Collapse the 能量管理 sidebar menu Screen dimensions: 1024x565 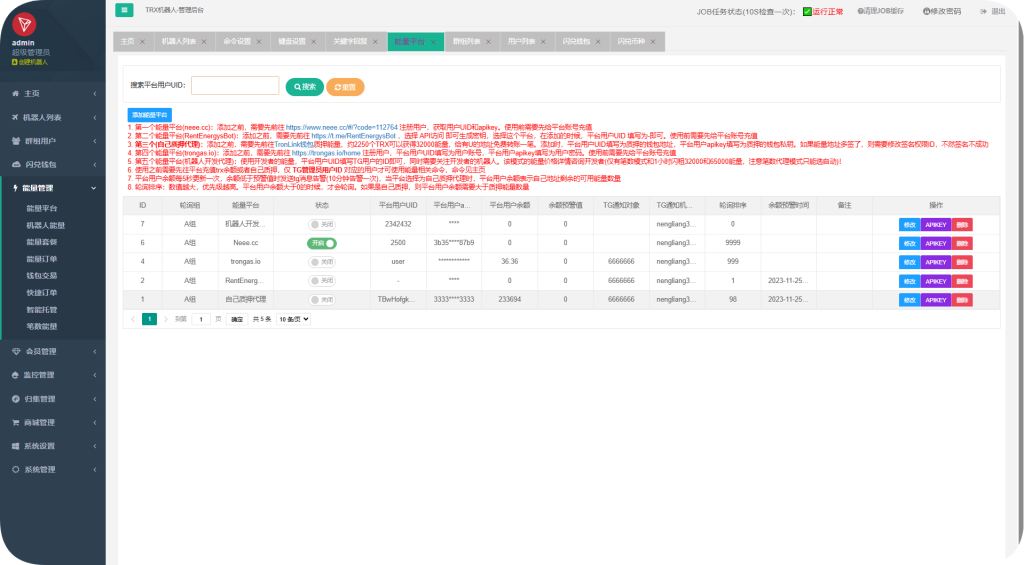tap(93, 188)
